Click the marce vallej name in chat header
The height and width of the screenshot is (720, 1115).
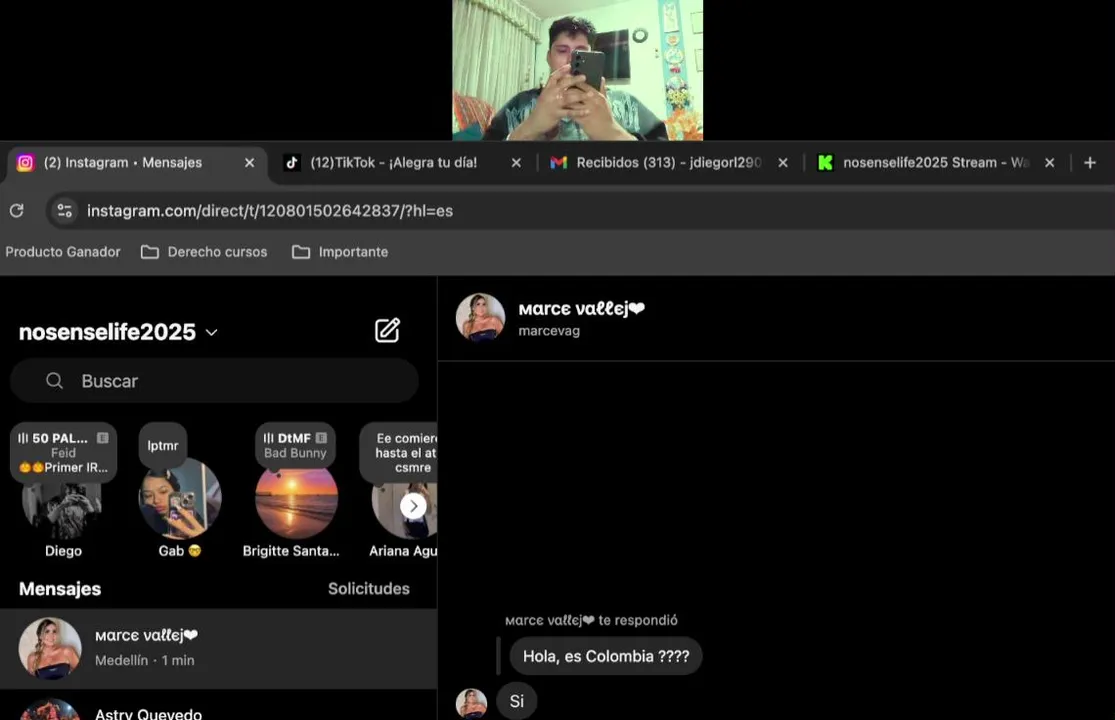(582, 308)
